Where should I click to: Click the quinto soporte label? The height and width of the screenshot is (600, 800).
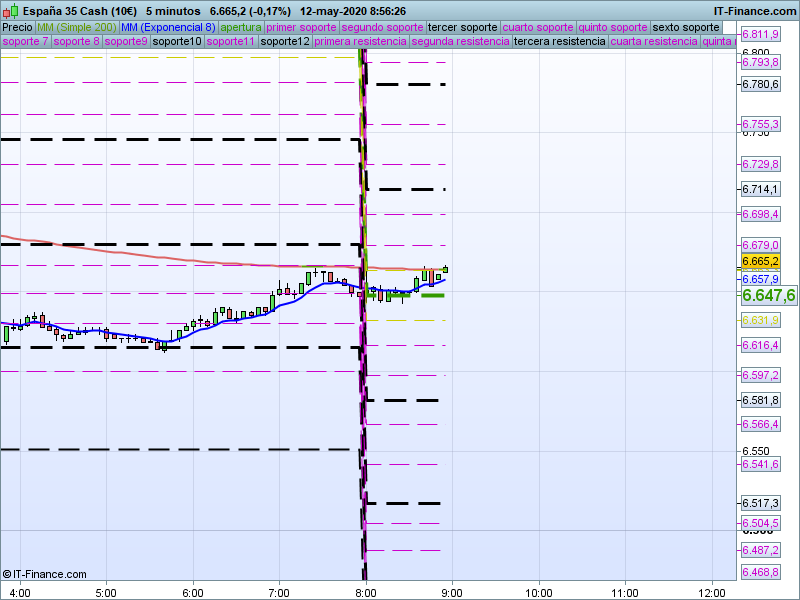point(613,28)
